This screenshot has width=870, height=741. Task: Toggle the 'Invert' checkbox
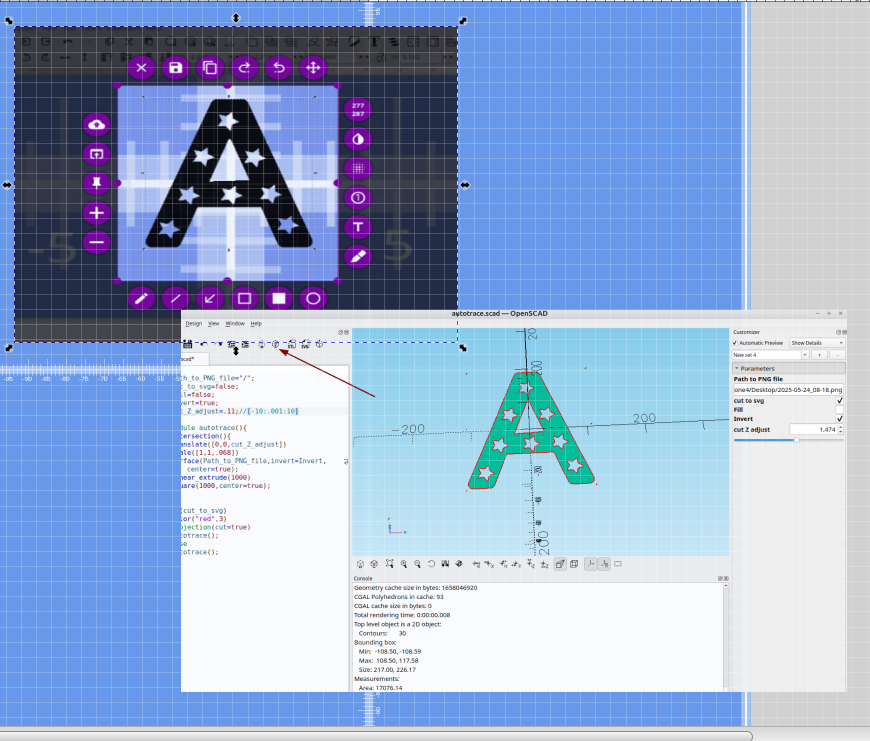839,418
